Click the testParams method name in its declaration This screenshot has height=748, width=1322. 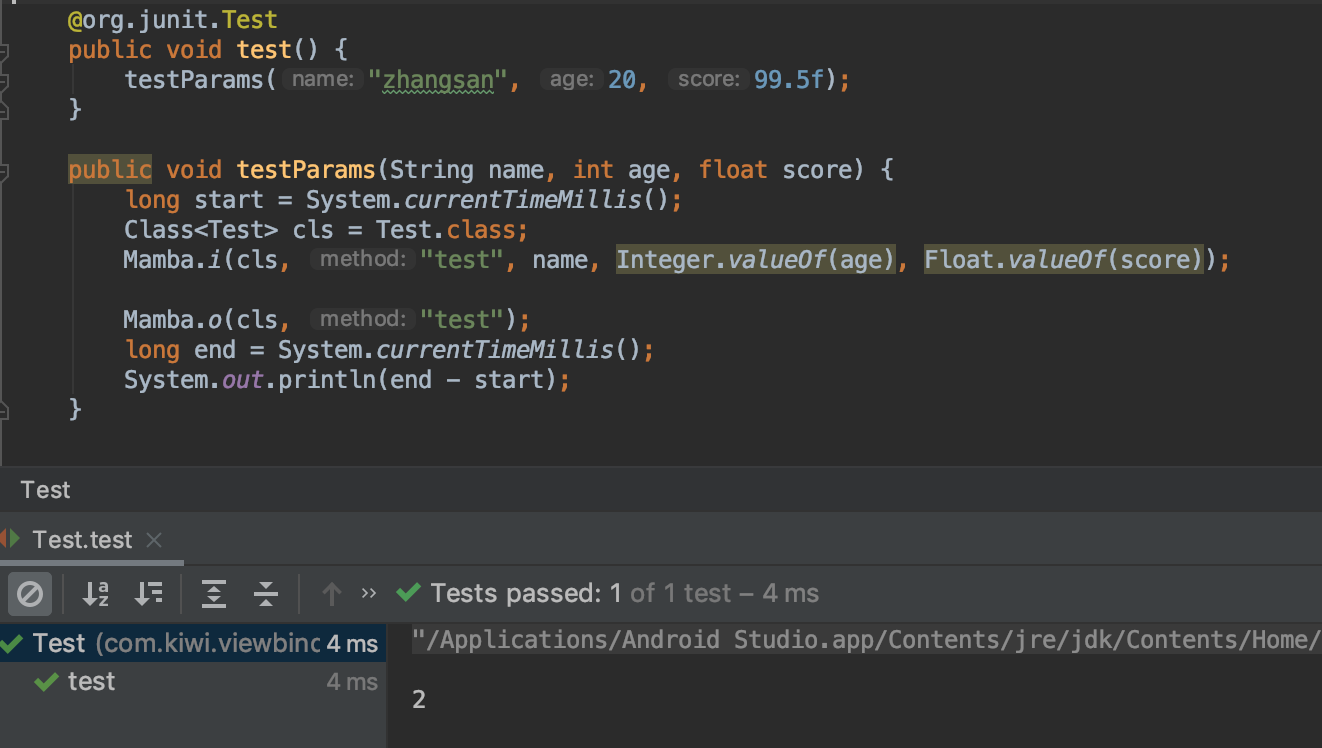[x=306, y=170]
